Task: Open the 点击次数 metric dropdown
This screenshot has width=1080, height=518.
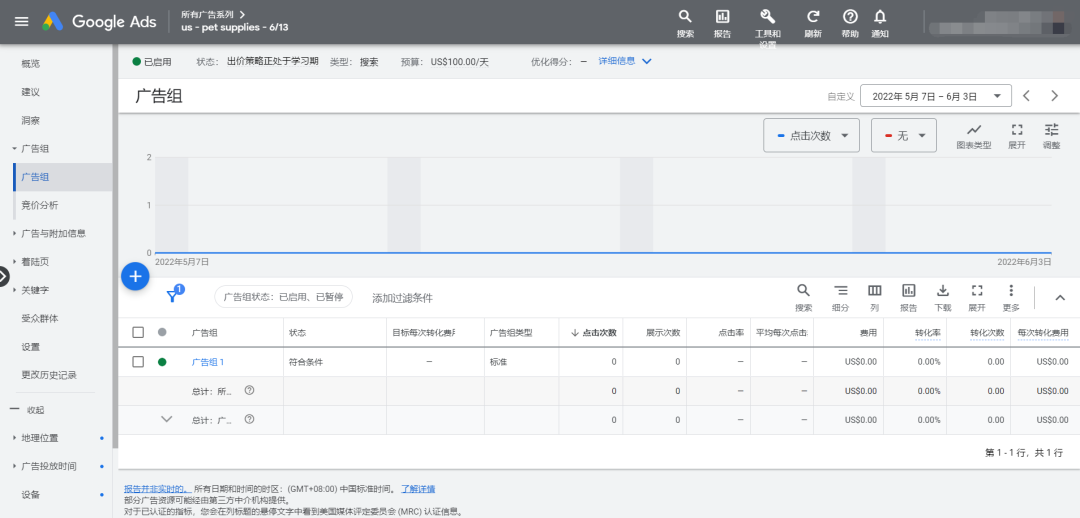Action: click(x=811, y=136)
